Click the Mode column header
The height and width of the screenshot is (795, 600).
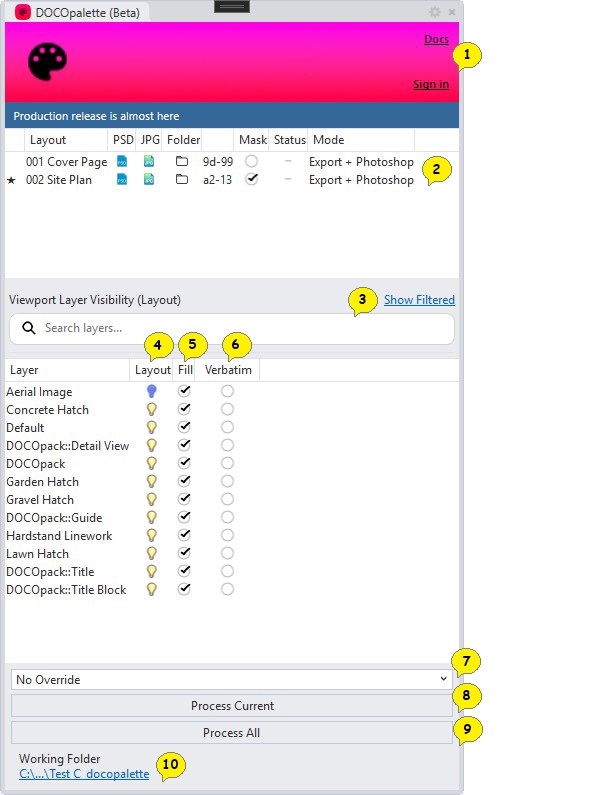click(x=328, y=140)
